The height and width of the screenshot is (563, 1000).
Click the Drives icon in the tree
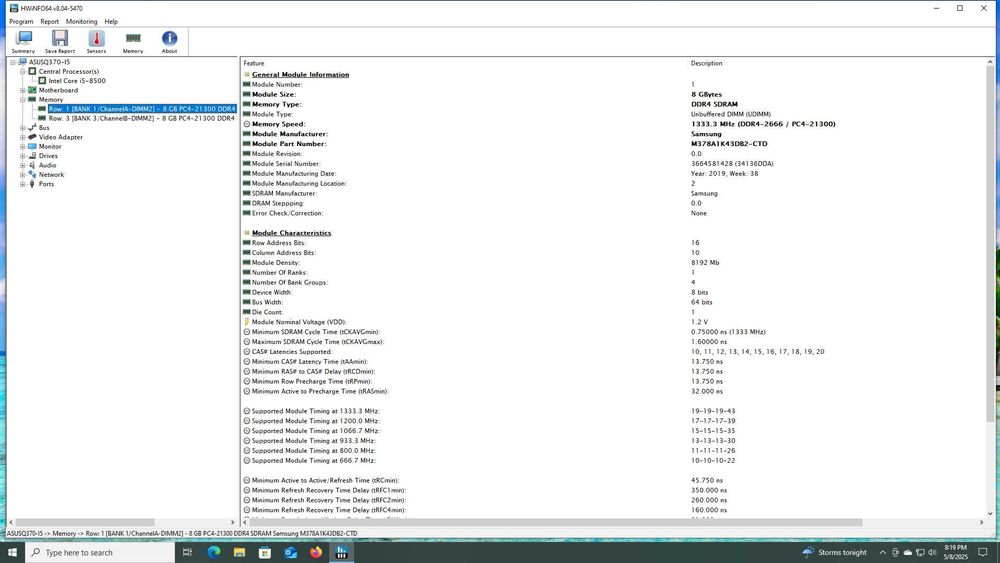tap(32, 156)
